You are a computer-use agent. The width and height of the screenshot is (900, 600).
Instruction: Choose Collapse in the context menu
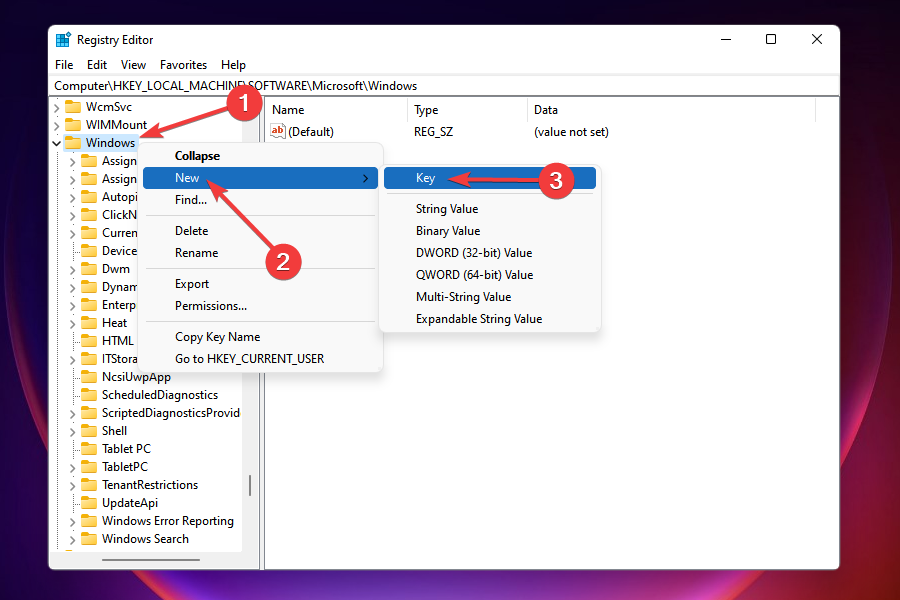pyautogui.click(x=260, y=156)
